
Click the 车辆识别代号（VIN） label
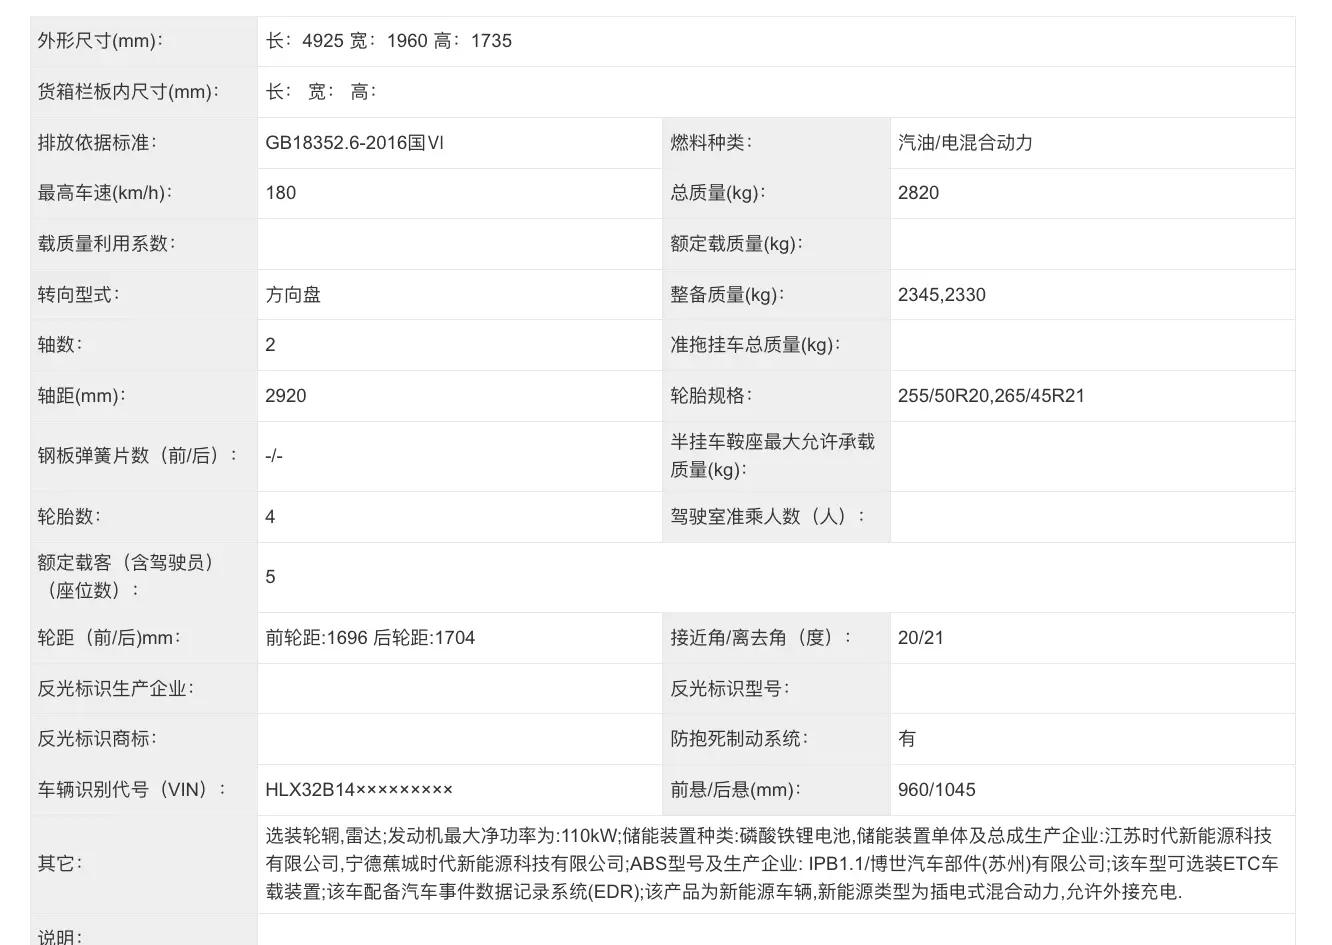(x=133, y=790)
